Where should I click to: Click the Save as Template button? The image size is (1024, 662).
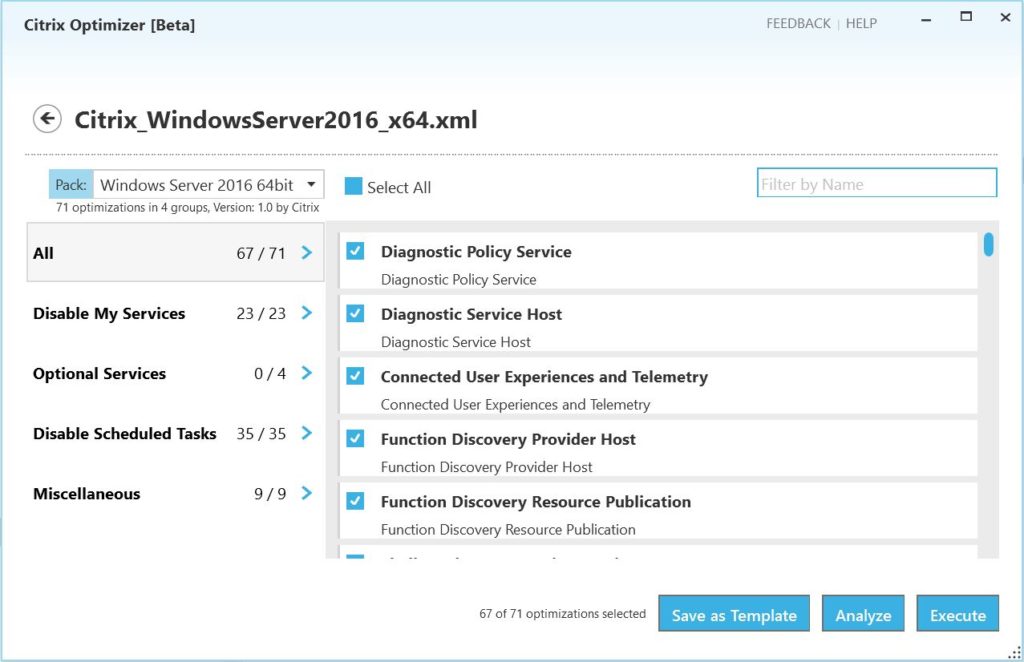pos(734,614)
